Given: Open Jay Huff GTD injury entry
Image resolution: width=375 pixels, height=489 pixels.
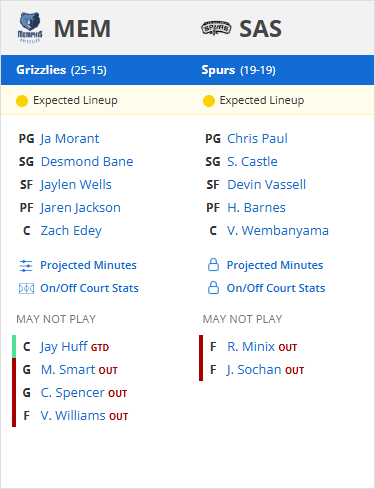Looking at the screenshot, I should (x=74, y=347).
